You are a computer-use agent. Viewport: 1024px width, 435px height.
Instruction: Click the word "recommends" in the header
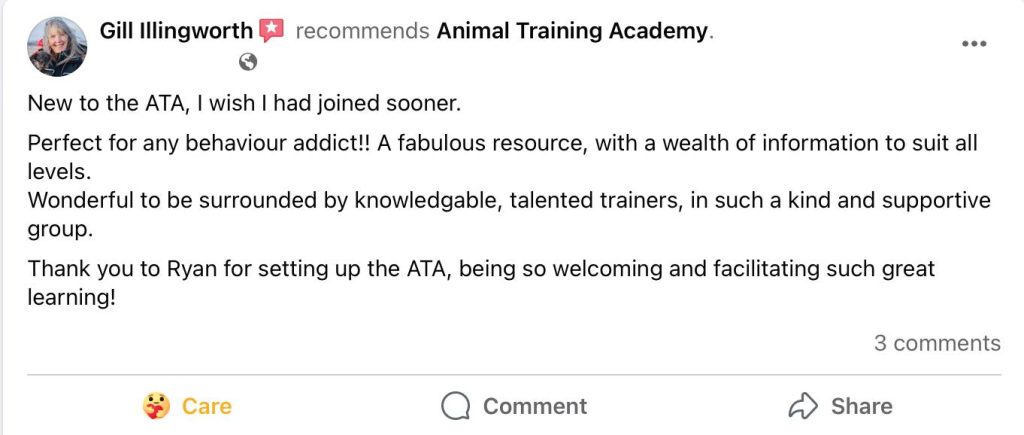pos(363,31)
